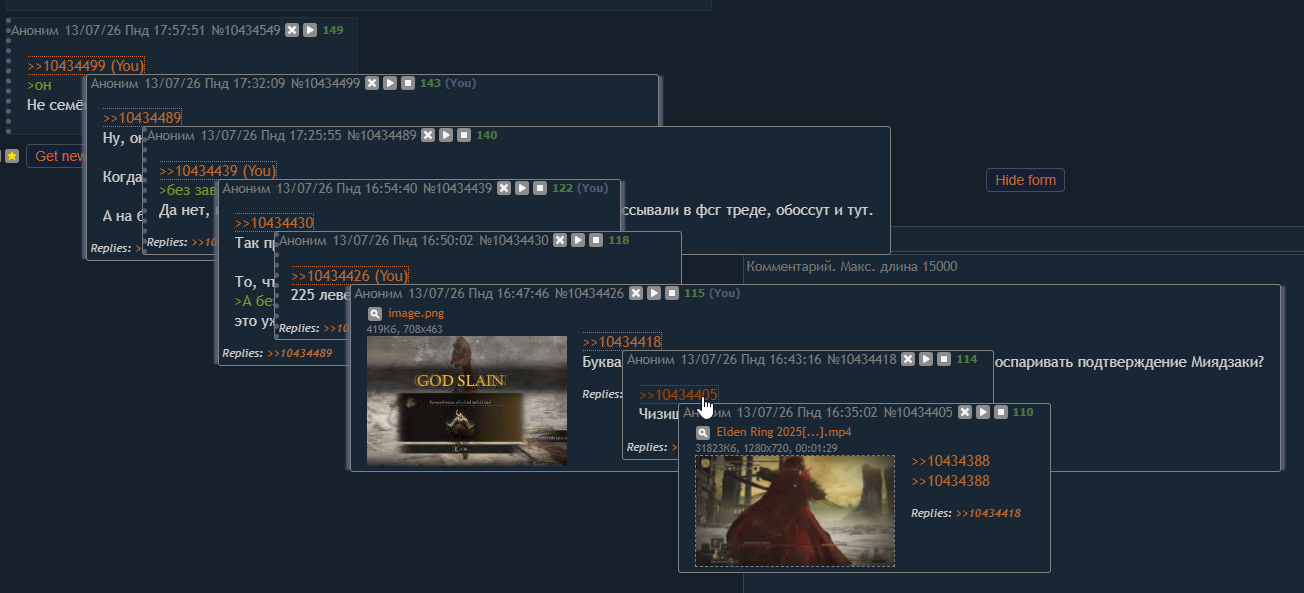1304x593 pixels.
Task: Open reply link >>10434426 (You)
Action: pyautogui.click(x=350, y=276)
